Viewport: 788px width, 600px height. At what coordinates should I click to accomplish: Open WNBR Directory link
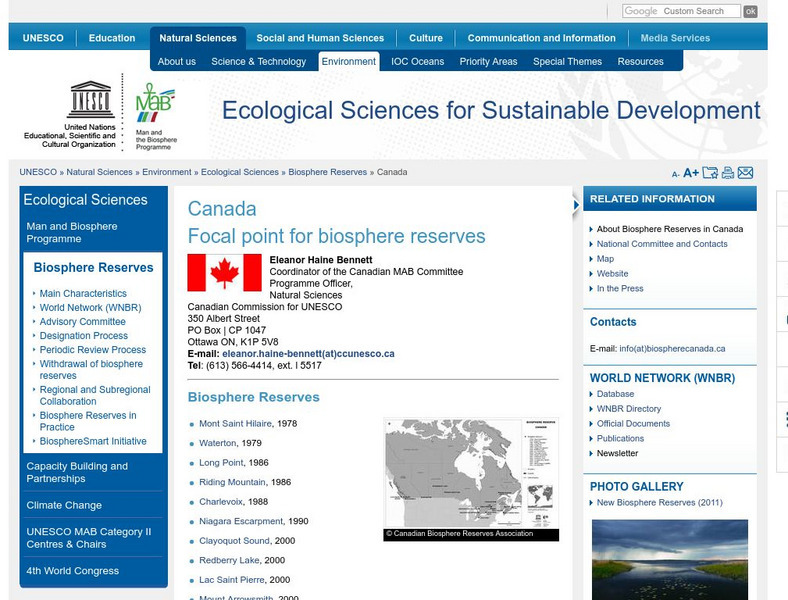(629, 409)
